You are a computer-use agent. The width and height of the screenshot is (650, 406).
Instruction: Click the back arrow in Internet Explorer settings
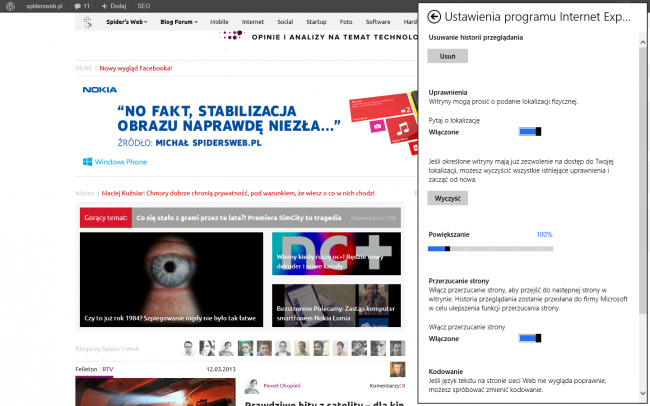(434, 17)
